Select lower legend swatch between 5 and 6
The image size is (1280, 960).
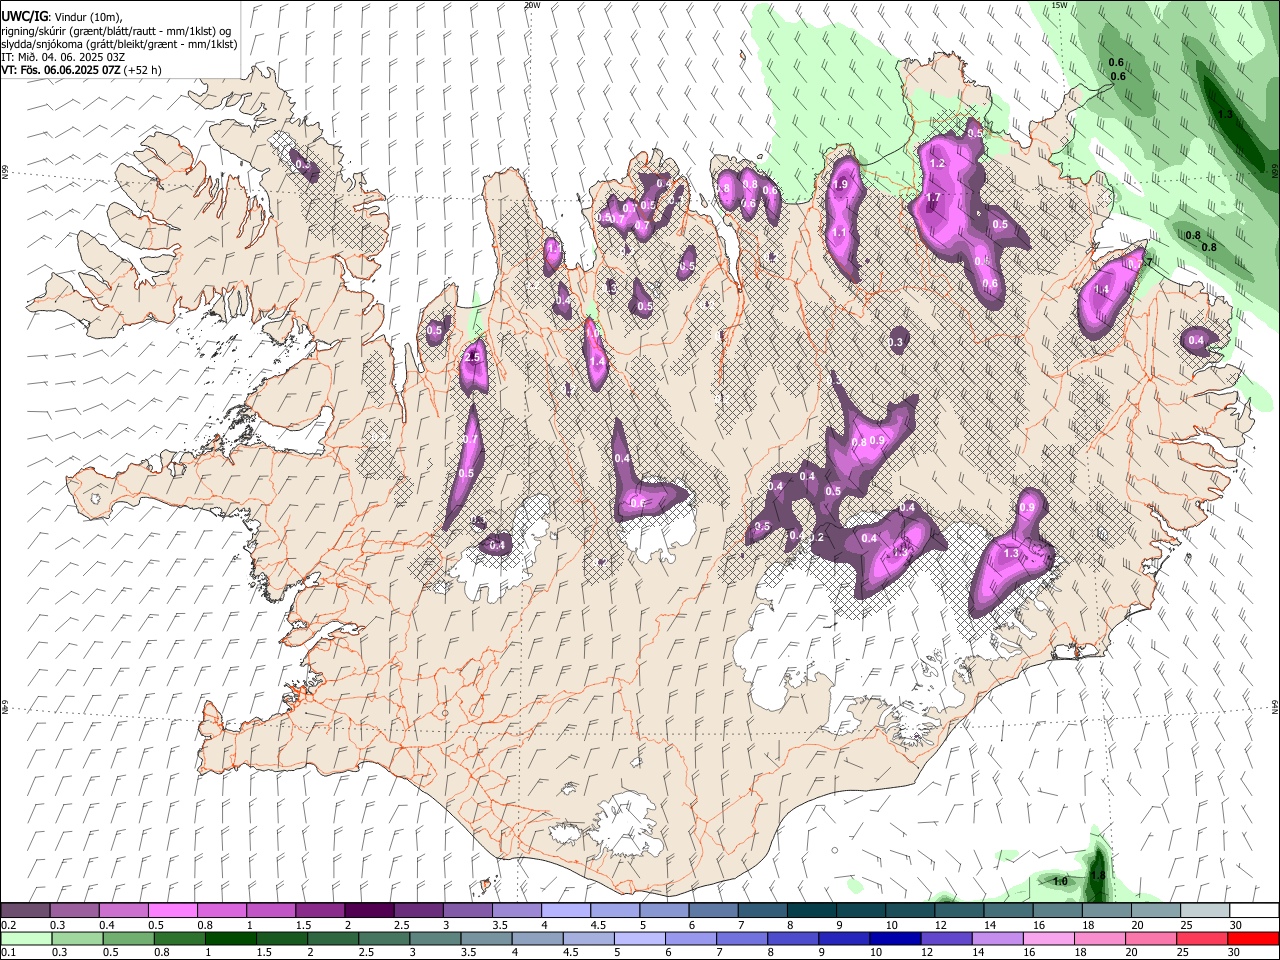click(638, 938)
